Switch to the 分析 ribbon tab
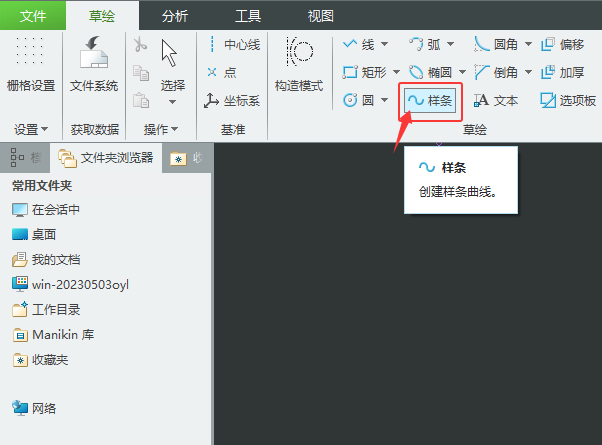Screen dimensions: 602x445 tap(175, 16)
